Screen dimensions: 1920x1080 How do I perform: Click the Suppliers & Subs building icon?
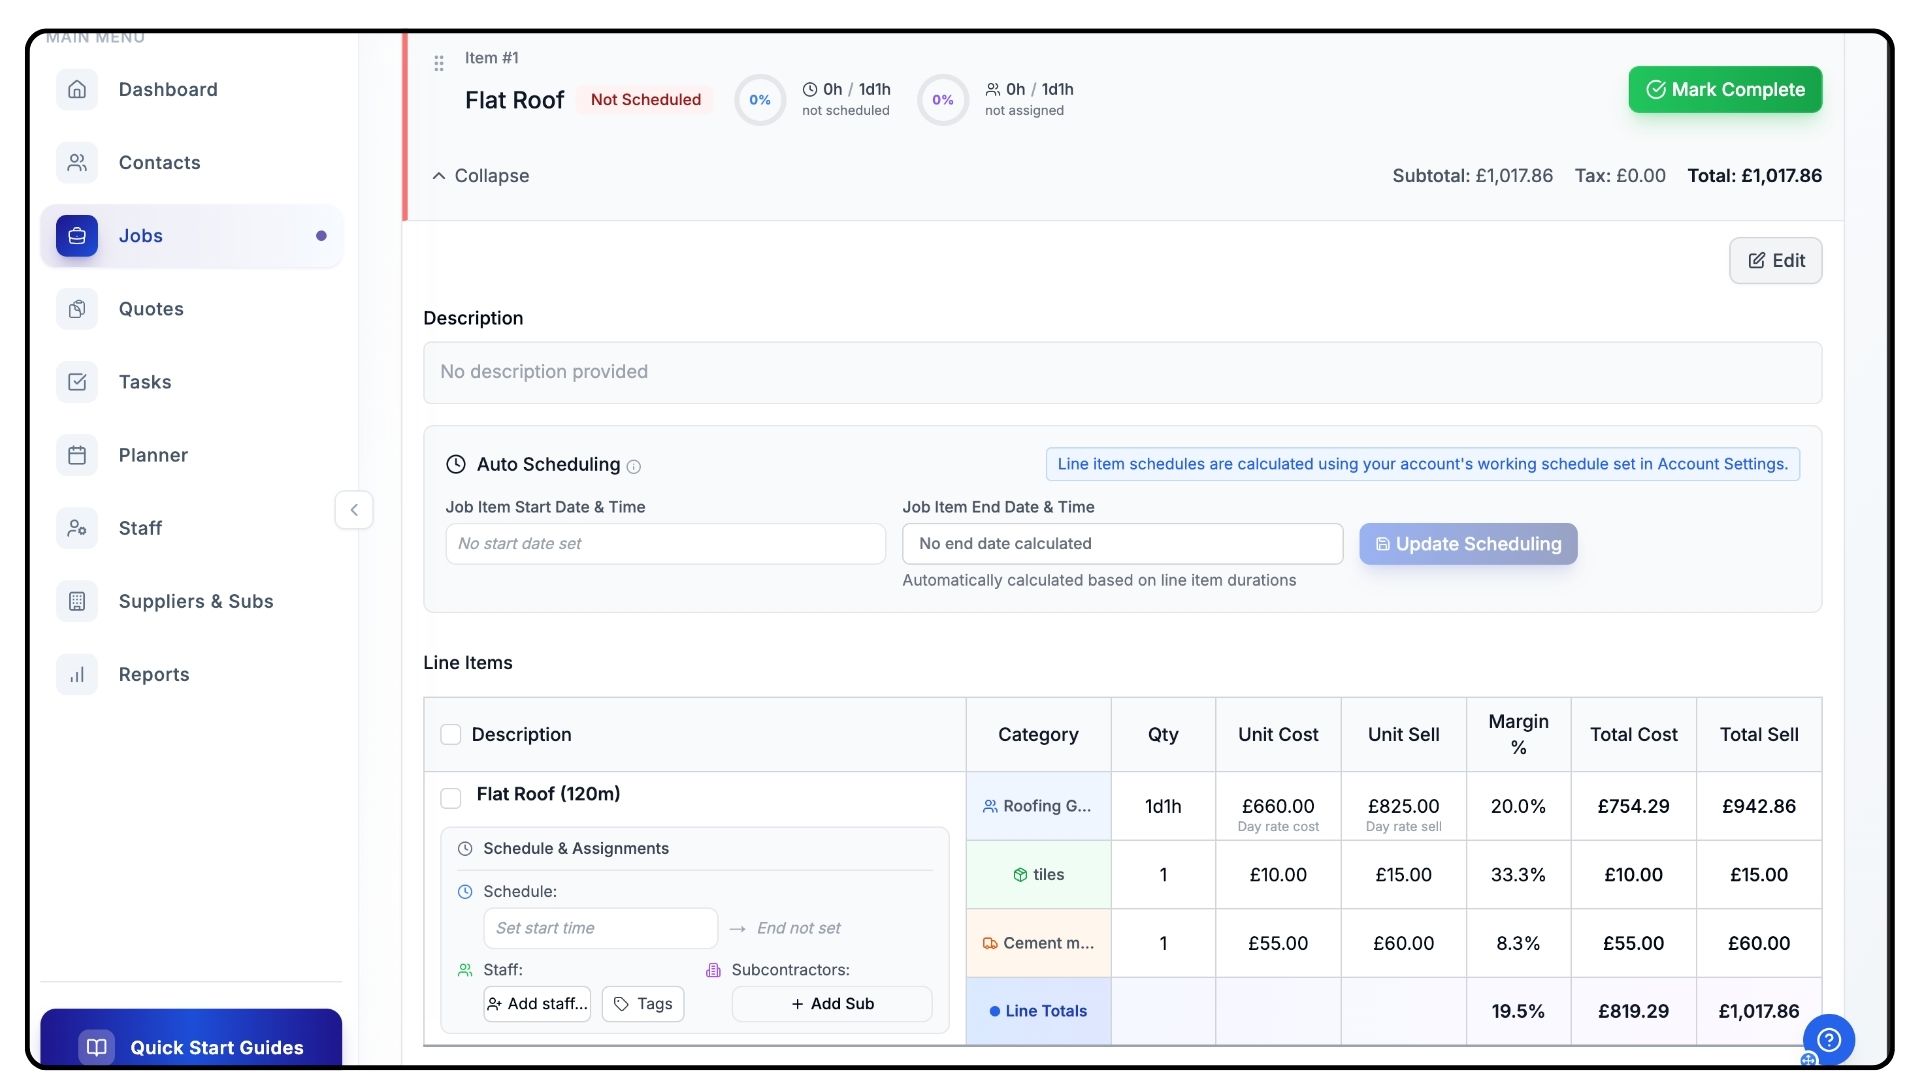77,601
